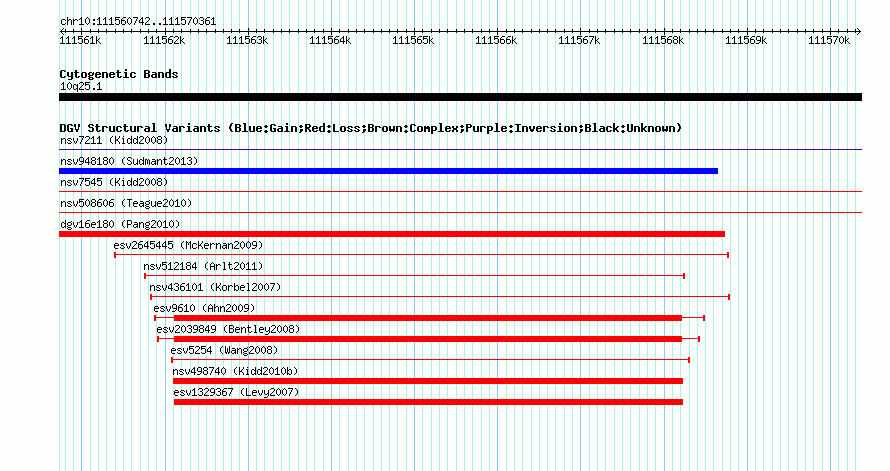Click the dgv16e180 (Pang2010) label
This screenshot has height=471, width=890.
[120, 224]
